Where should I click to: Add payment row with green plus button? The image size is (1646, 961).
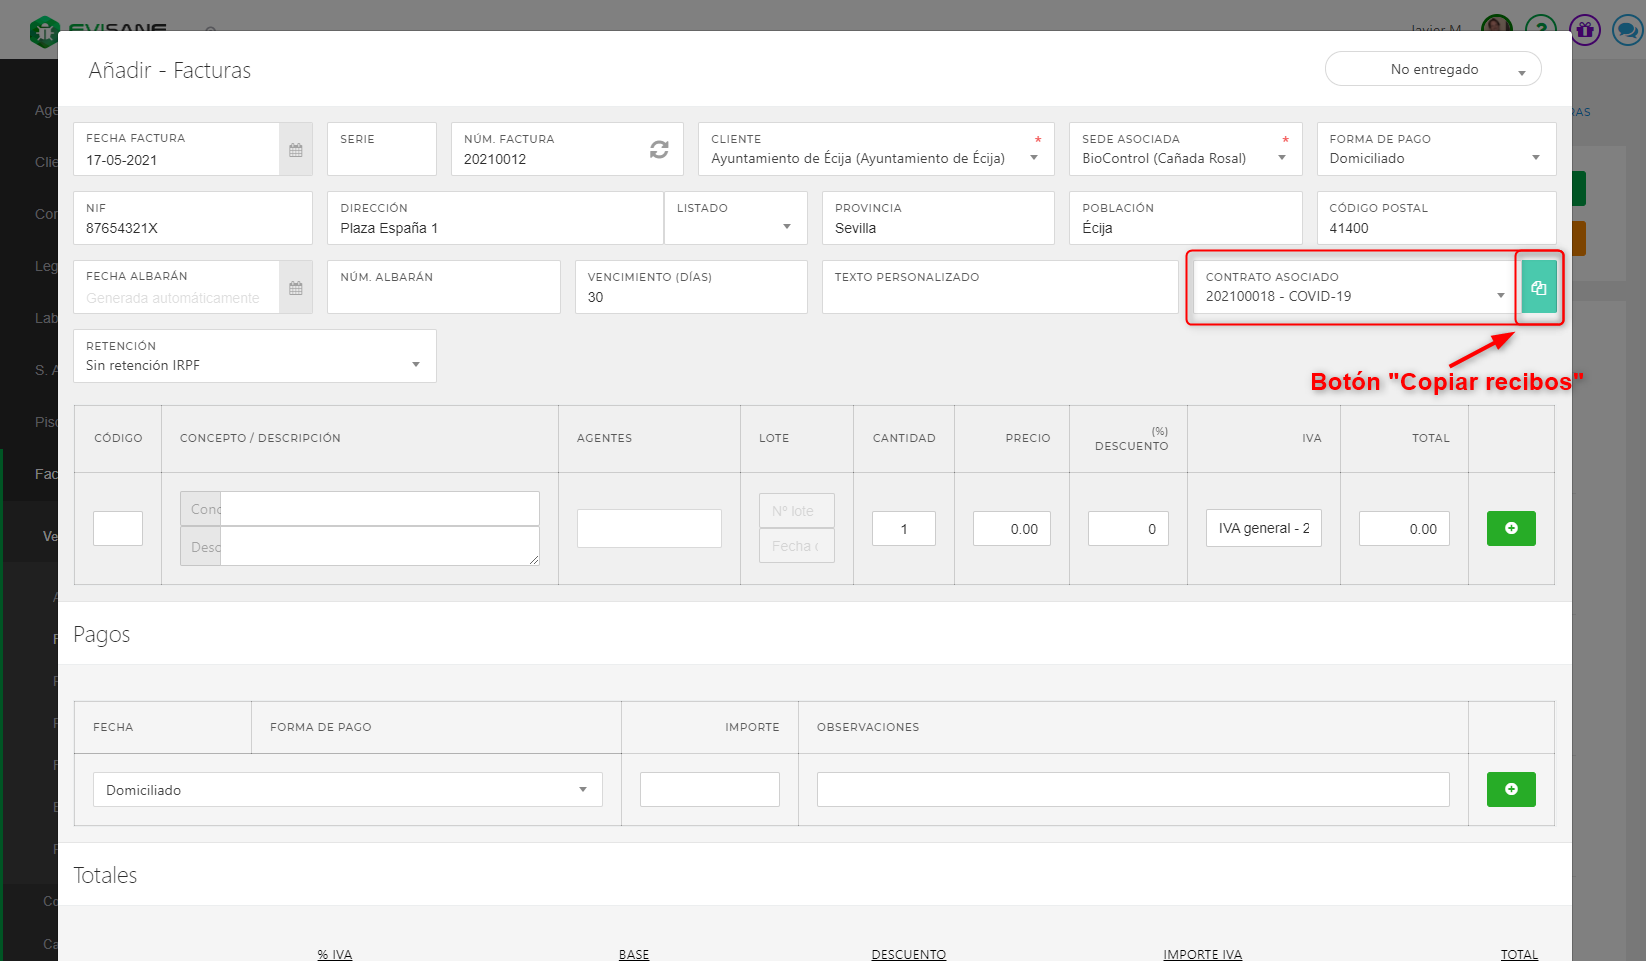[x=1510, y=789]
